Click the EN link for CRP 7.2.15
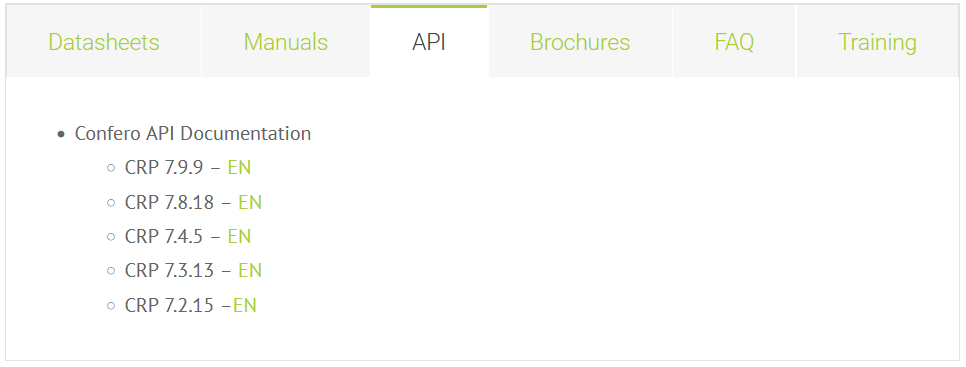This screenshot has height=367, width=966. click(x=245, y=305)
